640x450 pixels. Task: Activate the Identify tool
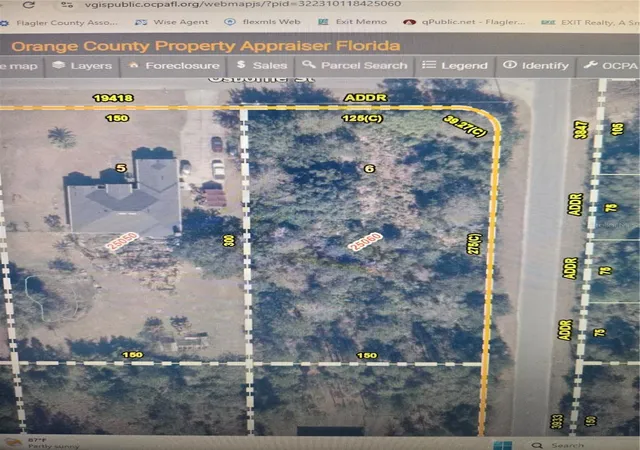[x=536, y=66]
